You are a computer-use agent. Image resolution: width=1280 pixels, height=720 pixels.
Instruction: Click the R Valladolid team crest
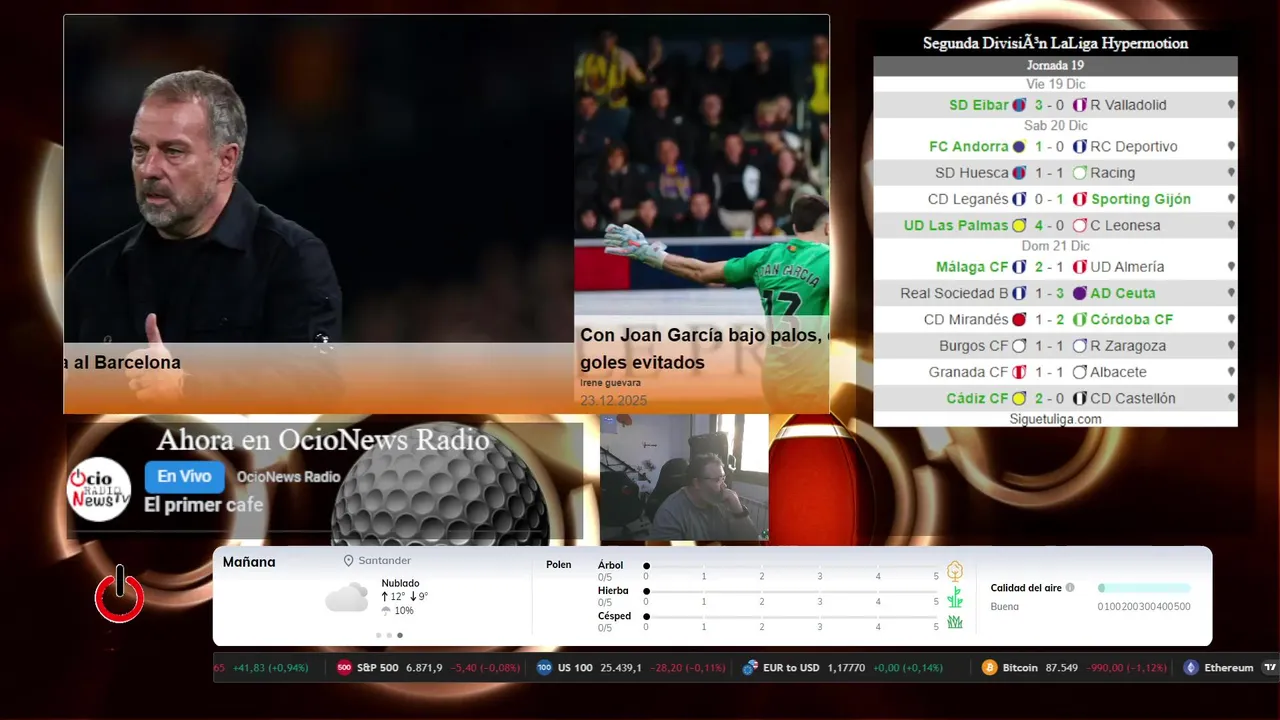(x=1080, y=105)
